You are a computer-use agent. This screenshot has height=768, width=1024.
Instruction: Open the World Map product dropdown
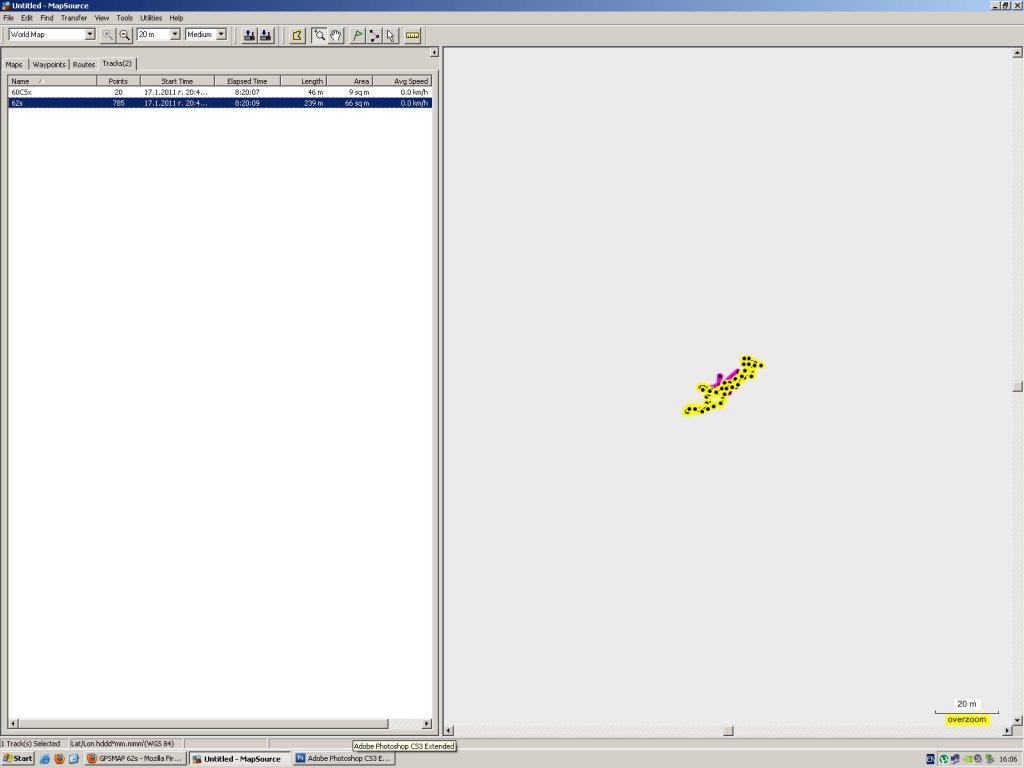point(90,34)
